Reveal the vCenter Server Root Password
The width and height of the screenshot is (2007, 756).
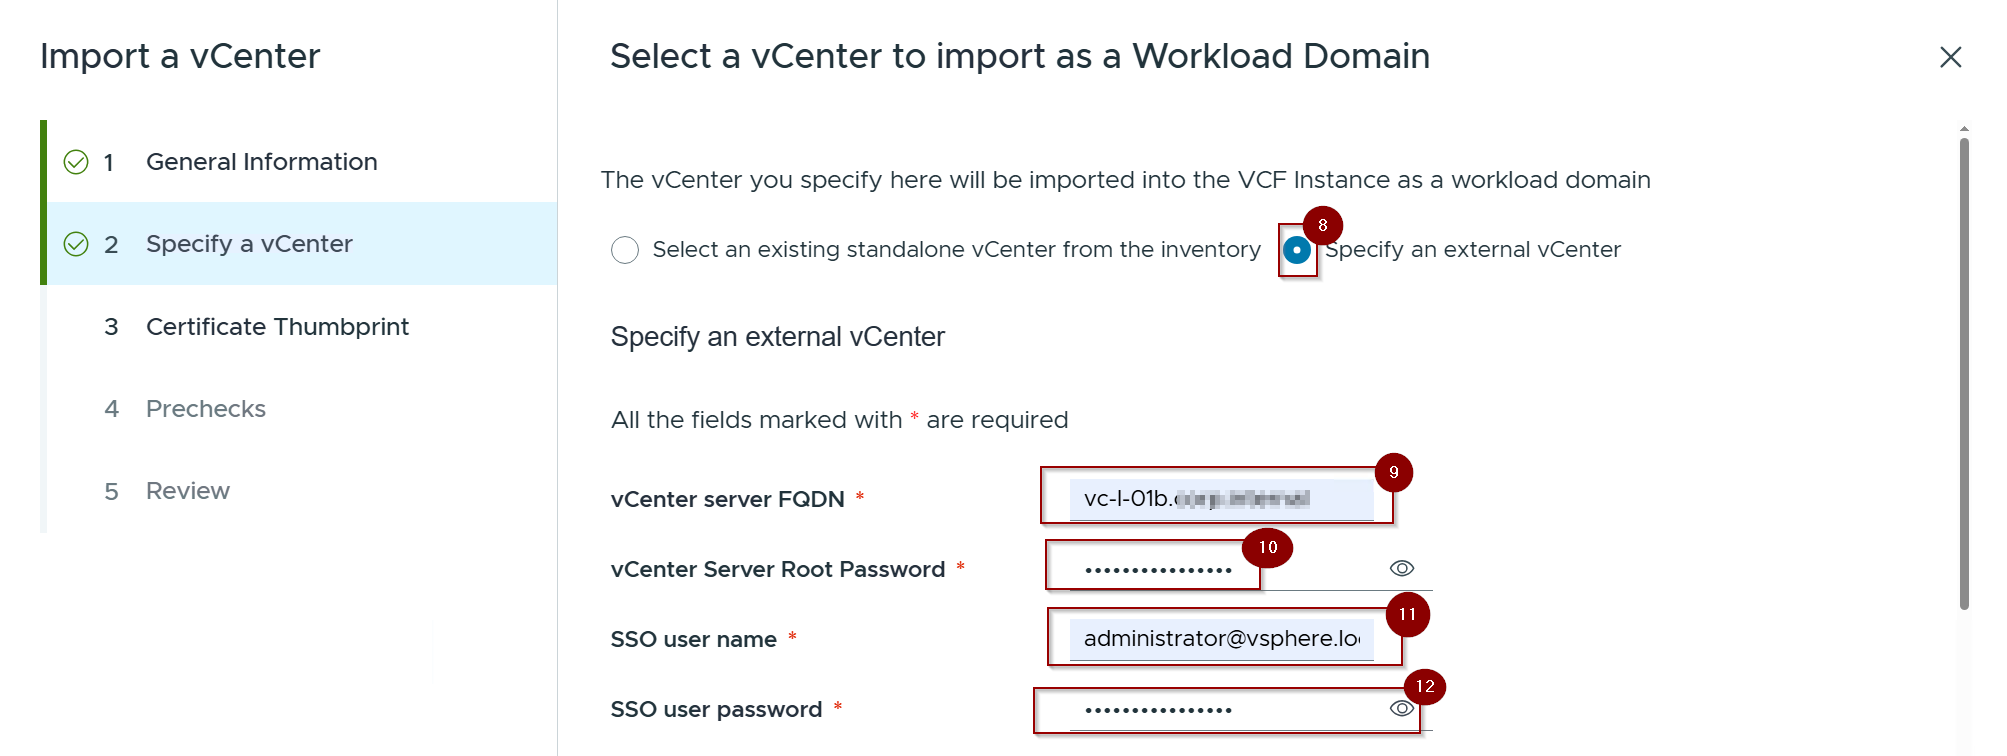pyautogui.click(x=1401, y=568)
